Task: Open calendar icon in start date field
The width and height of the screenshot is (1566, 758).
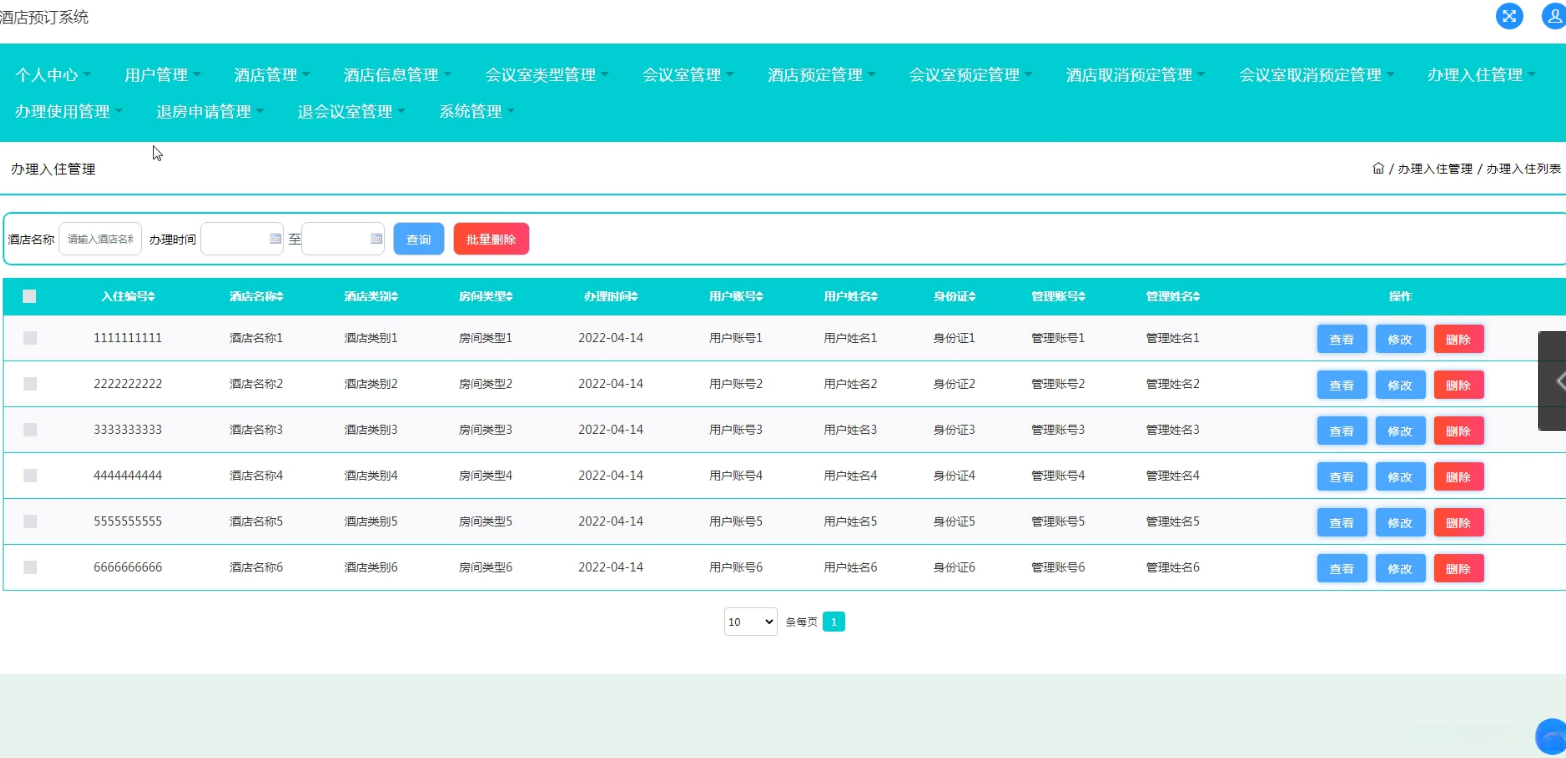Action: [x=275, y=239]
